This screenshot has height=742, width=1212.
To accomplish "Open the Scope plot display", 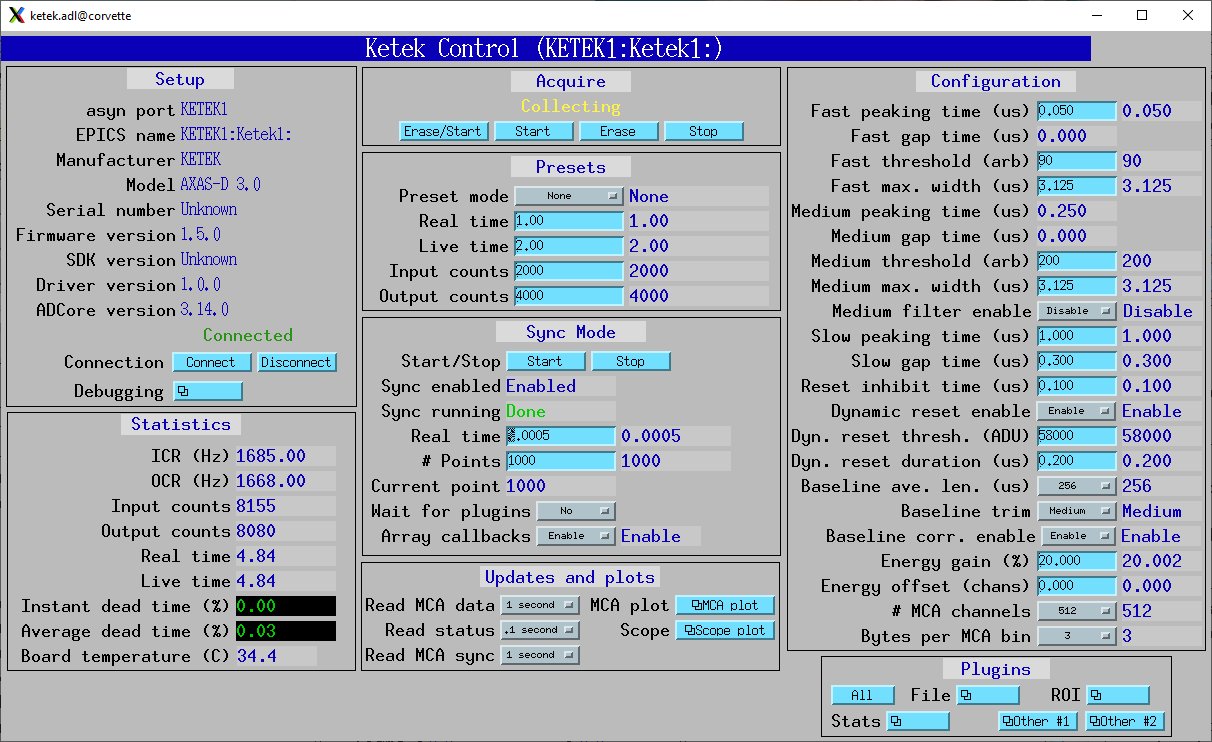I will pyautogui.click(x=725, y=630).
